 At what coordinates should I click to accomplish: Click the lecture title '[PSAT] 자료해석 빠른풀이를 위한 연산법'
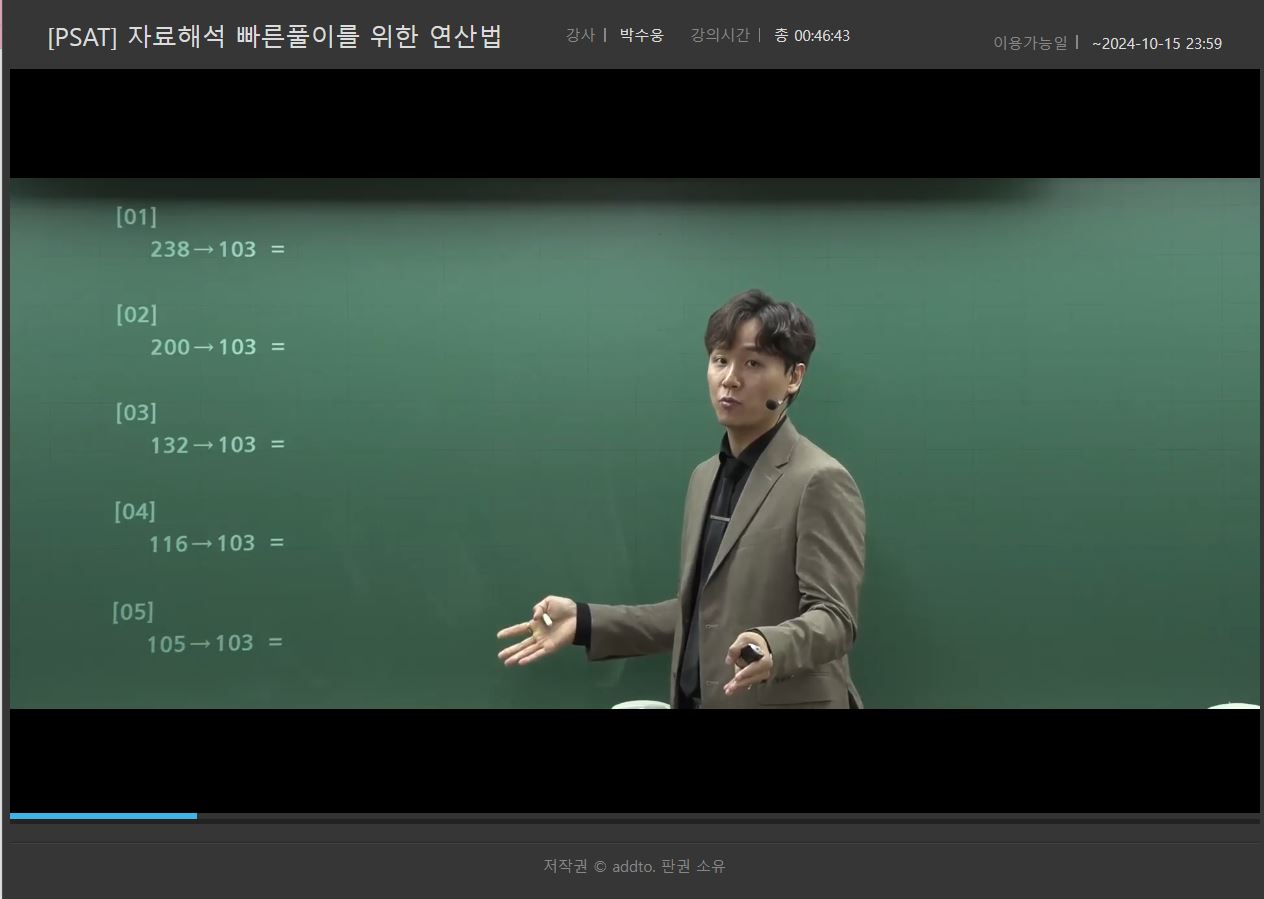tap(274, 37)
